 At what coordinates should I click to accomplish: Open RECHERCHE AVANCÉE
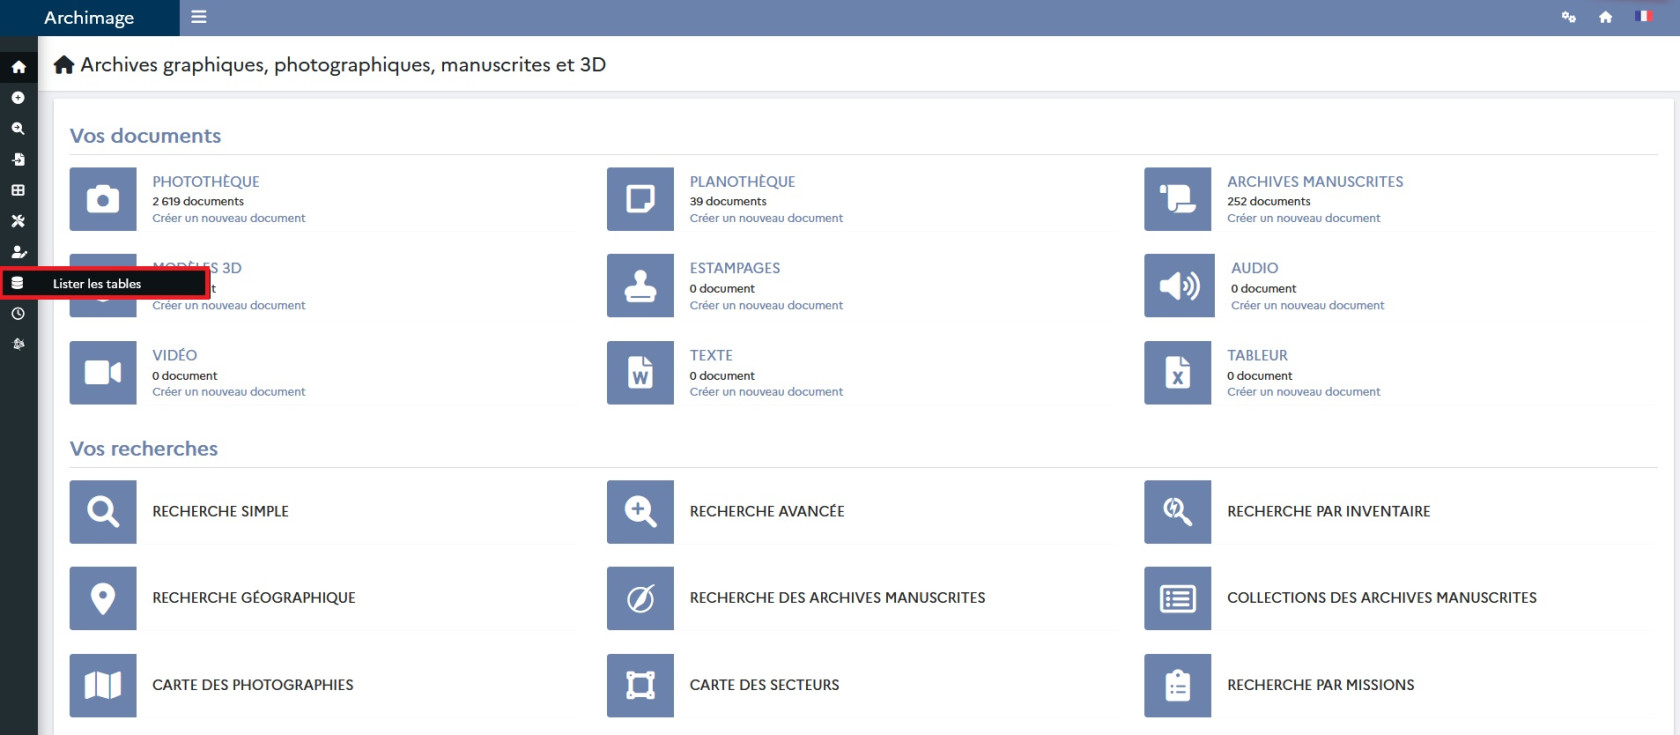[x=767, y=511]
